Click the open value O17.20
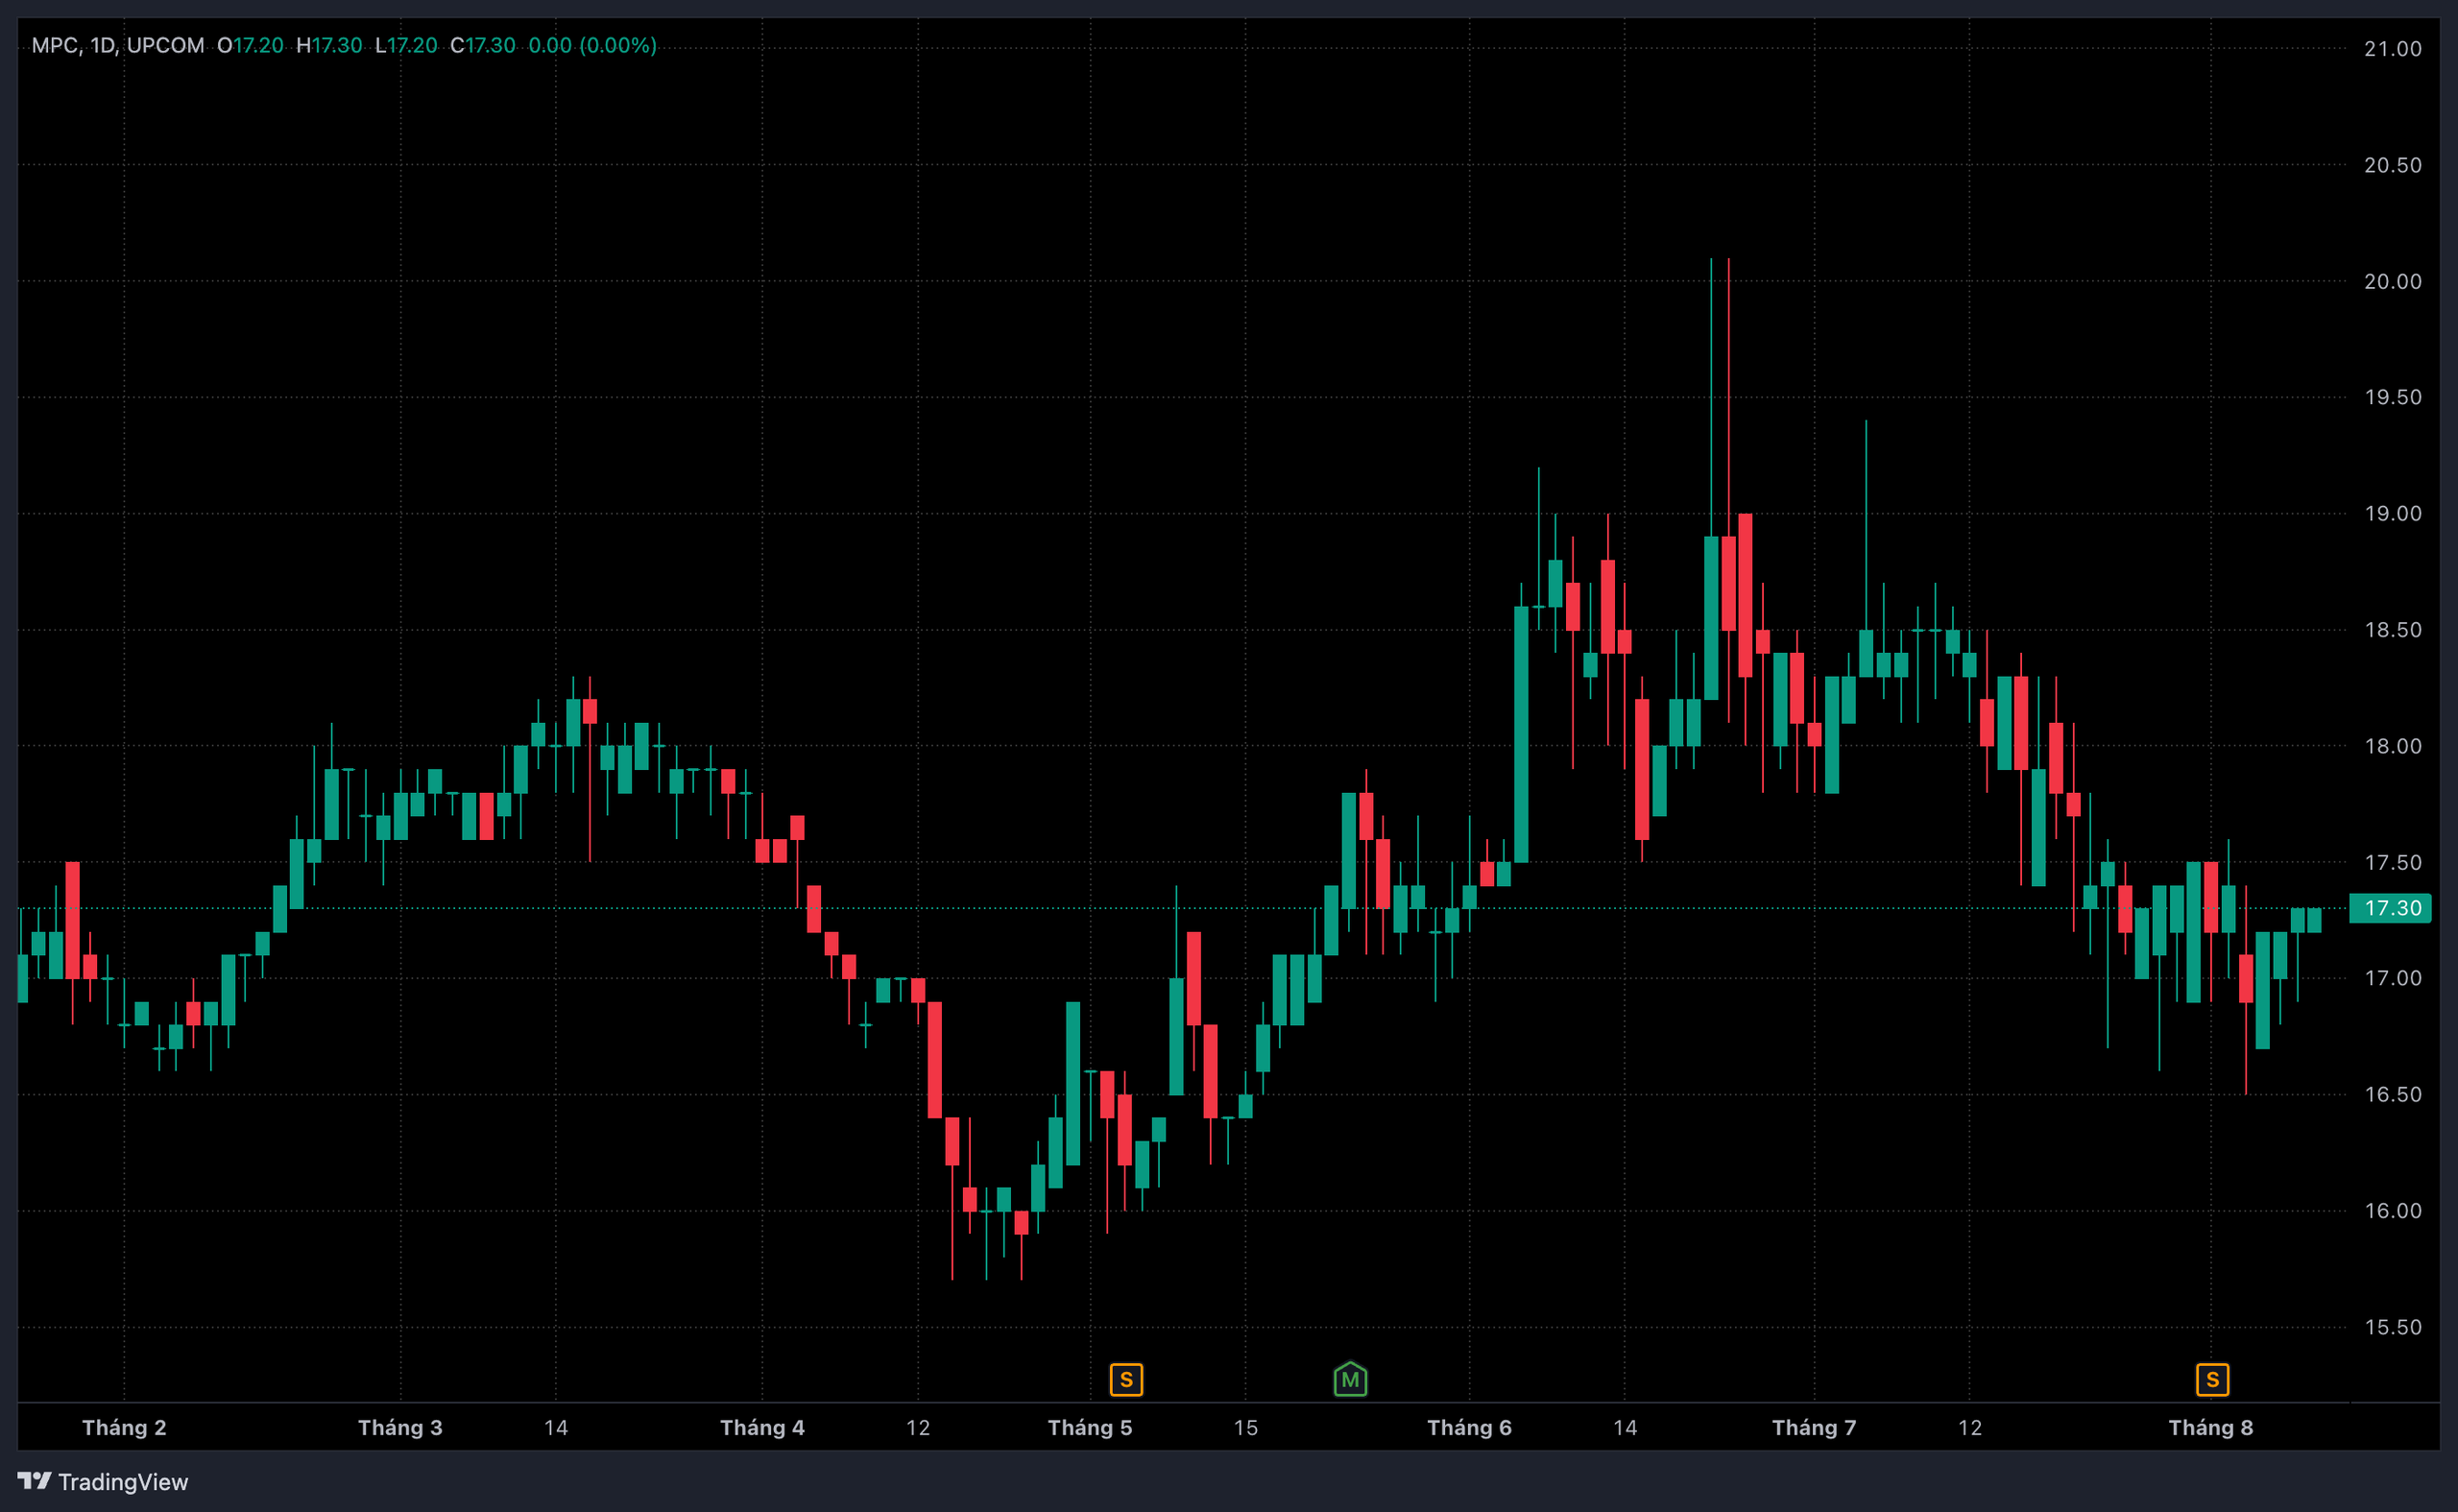This screenshot has height=1512, width=2458. 250,45
